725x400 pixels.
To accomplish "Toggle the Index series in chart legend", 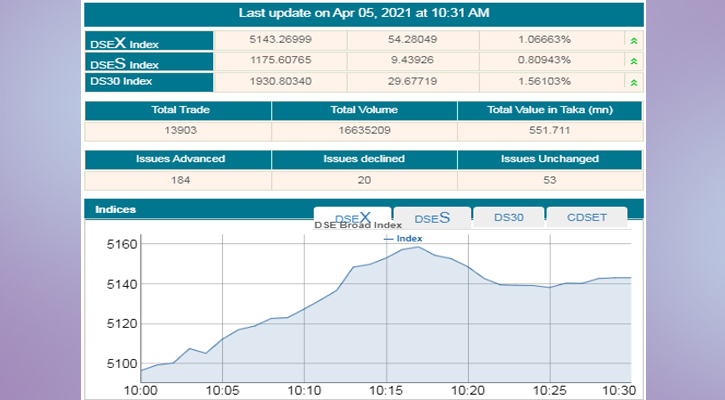I will click(x=403, y=239).
